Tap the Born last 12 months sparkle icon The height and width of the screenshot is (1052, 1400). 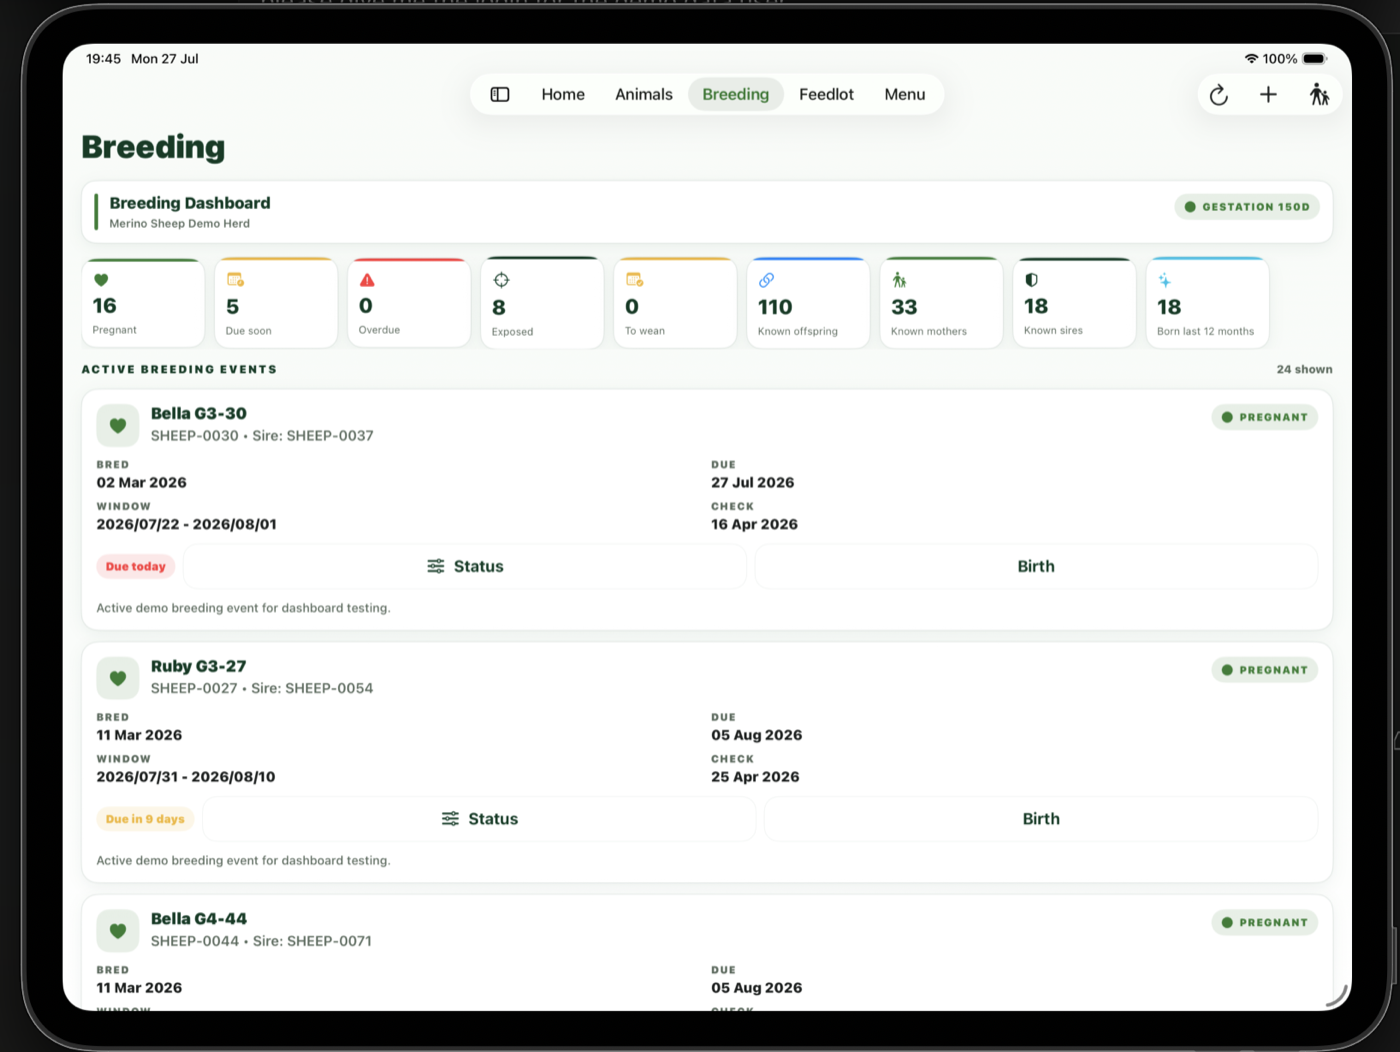tap(1165, 280)
